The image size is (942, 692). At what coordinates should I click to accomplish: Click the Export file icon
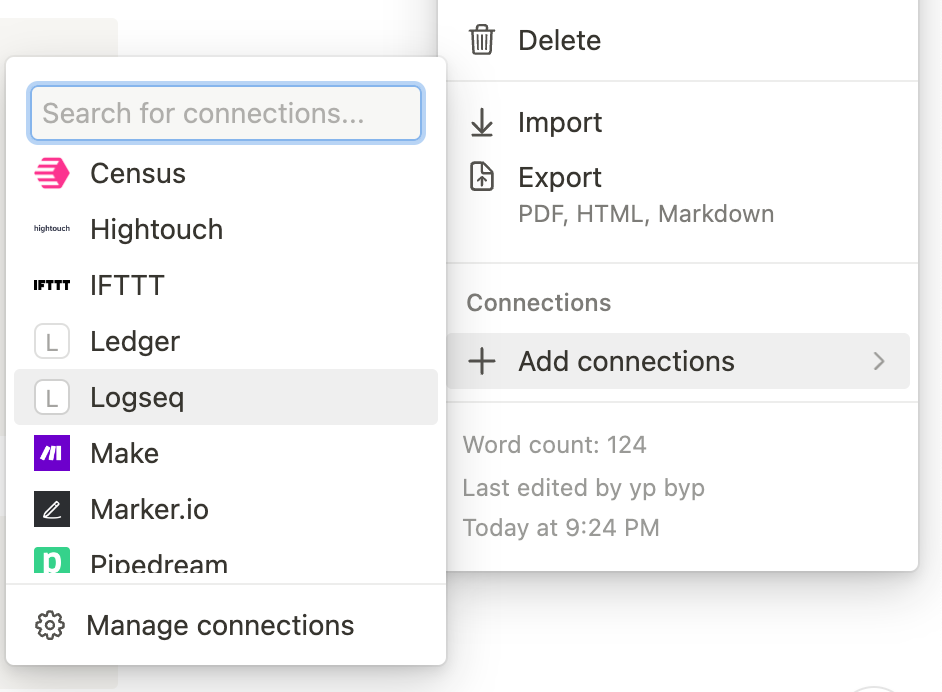(x=482, y=177)
